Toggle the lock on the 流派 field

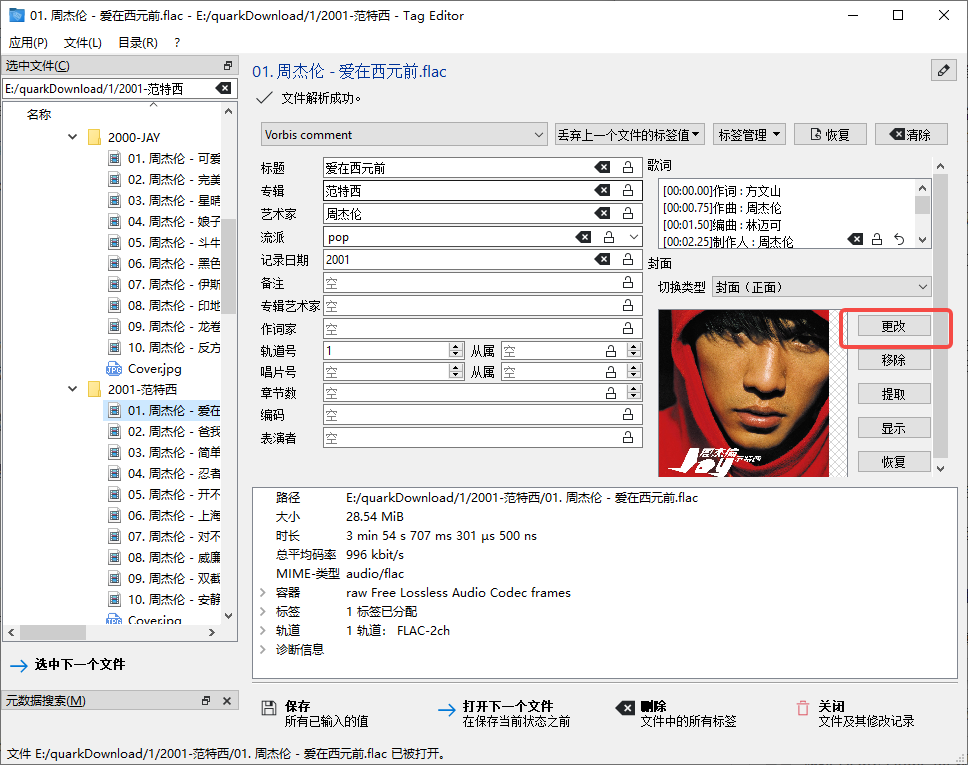pos(609,237)
